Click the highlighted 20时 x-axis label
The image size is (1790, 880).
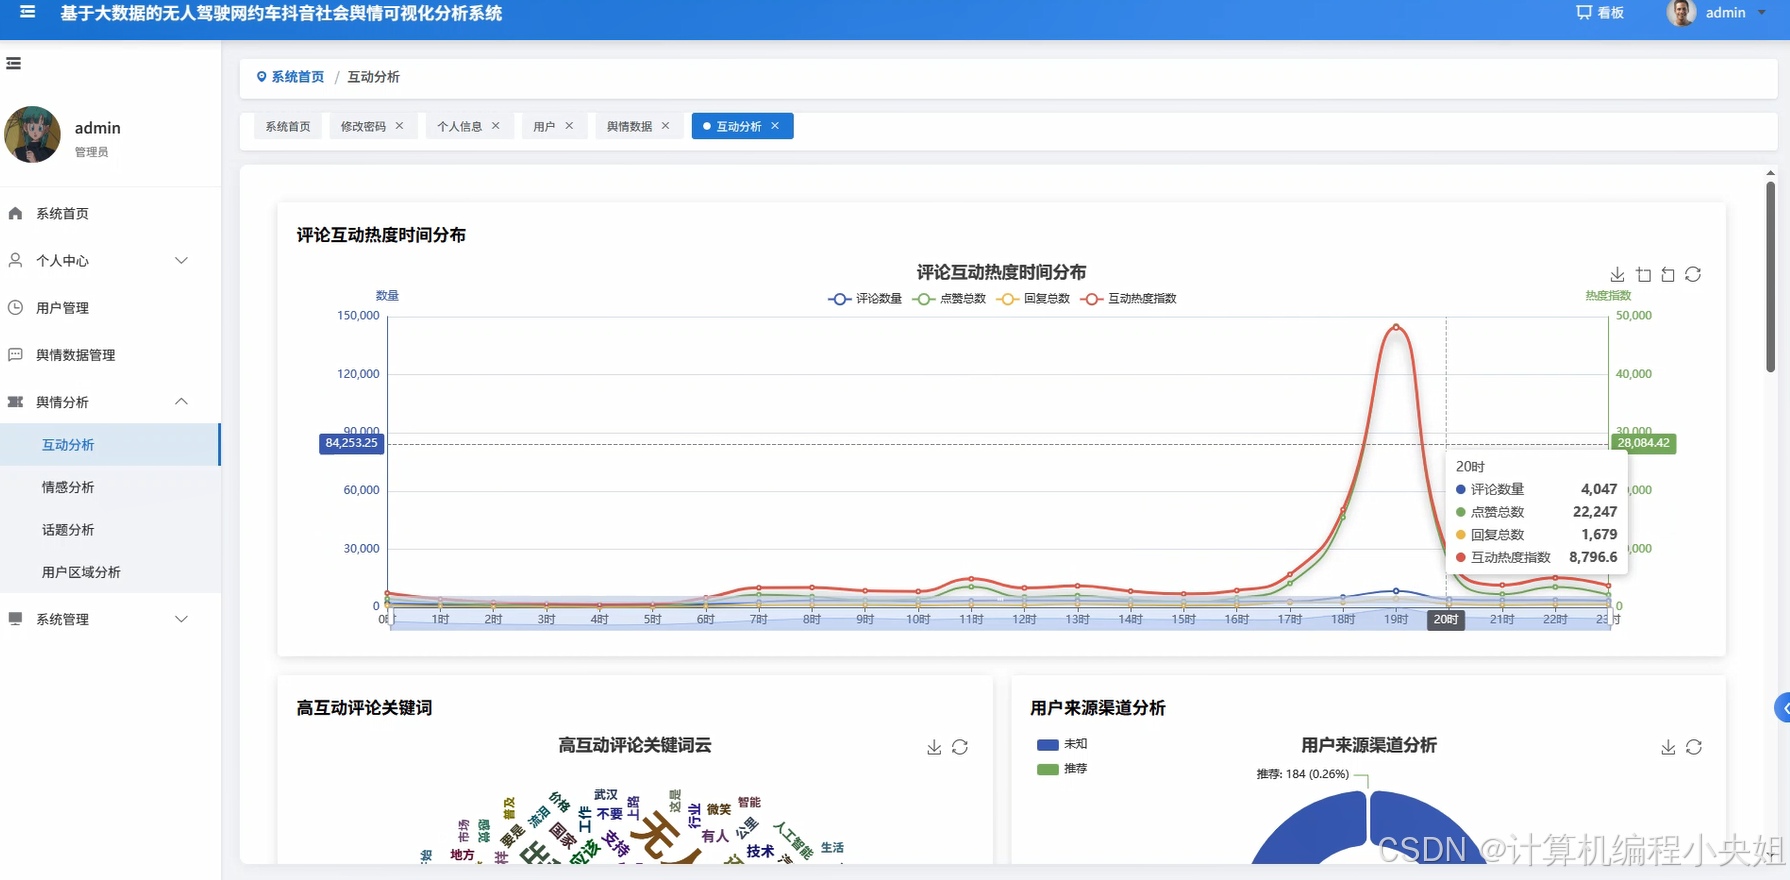(x=1446, y=620)
